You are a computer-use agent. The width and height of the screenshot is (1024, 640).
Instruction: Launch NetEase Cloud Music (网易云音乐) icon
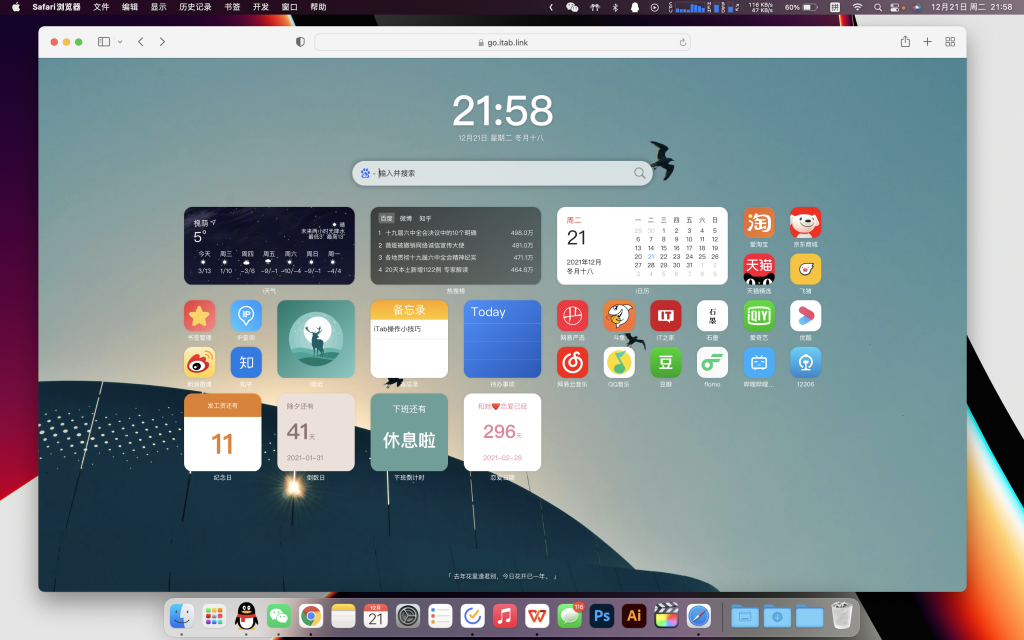(572, 362)
